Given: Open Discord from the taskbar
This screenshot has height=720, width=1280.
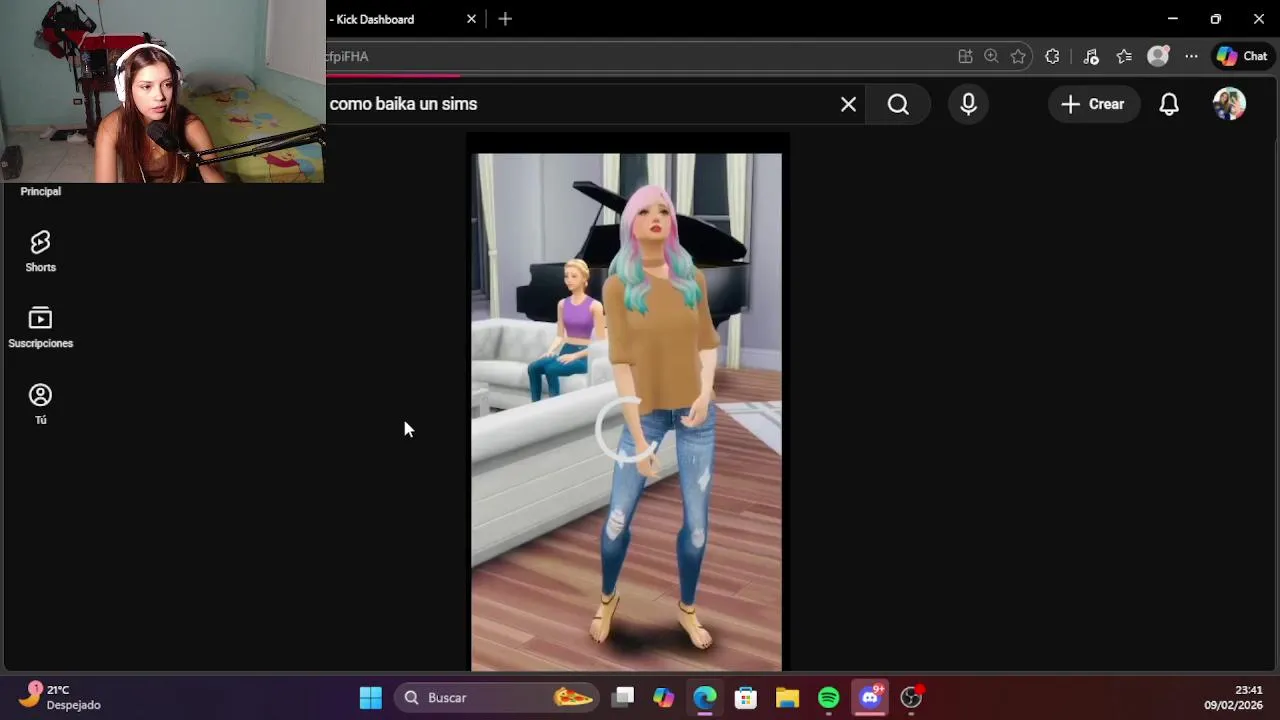Looking at the screenshot, I should coord(870,697).
